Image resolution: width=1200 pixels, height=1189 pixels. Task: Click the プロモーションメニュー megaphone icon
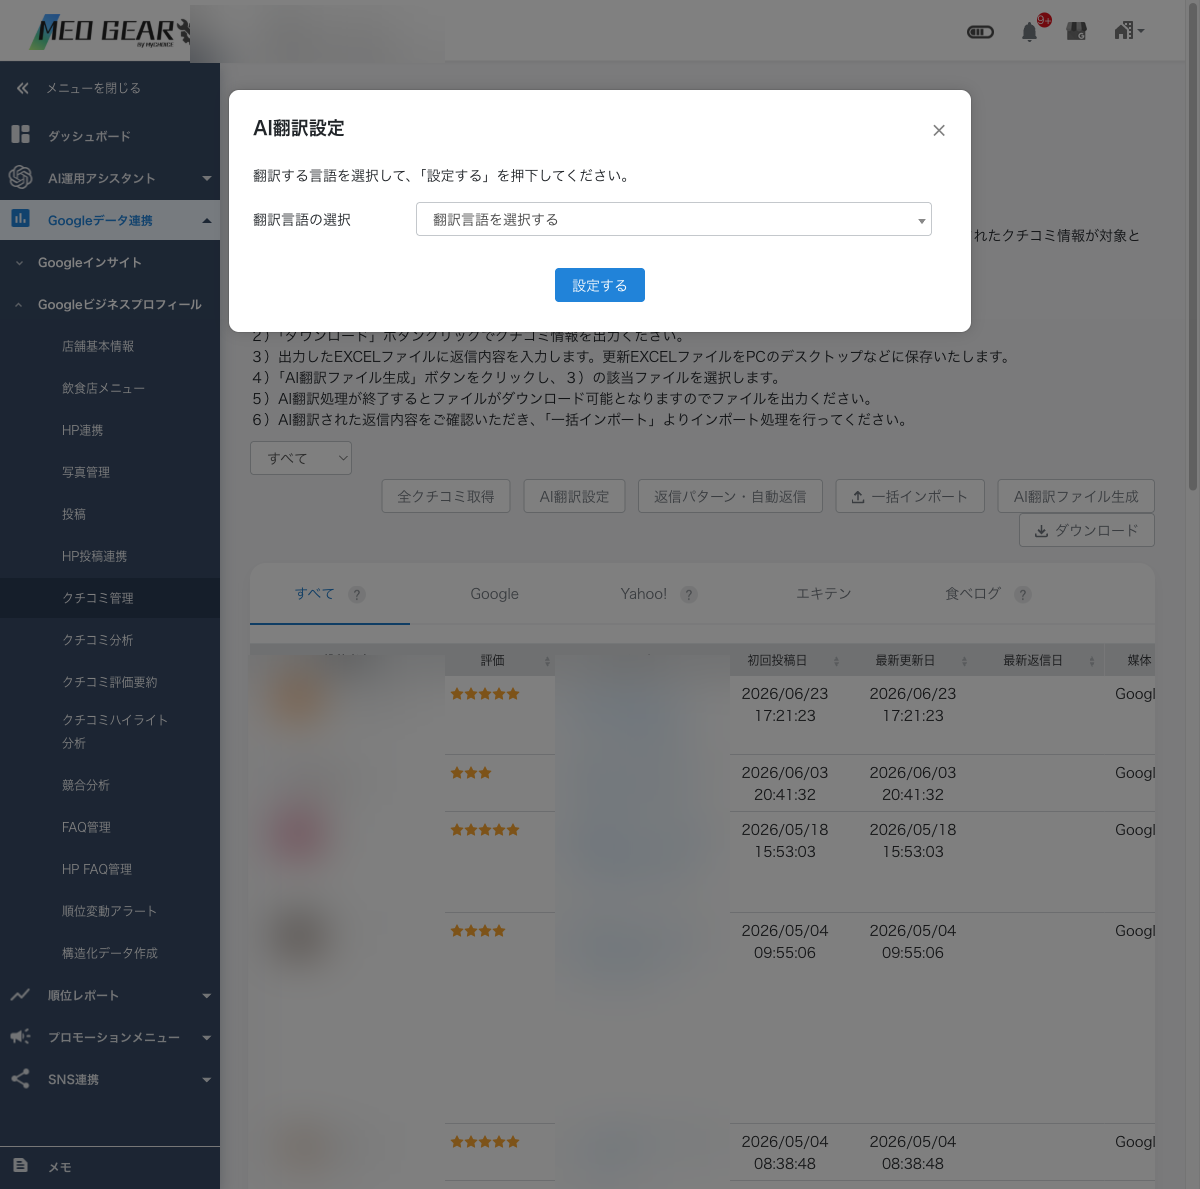(20, 1037)
